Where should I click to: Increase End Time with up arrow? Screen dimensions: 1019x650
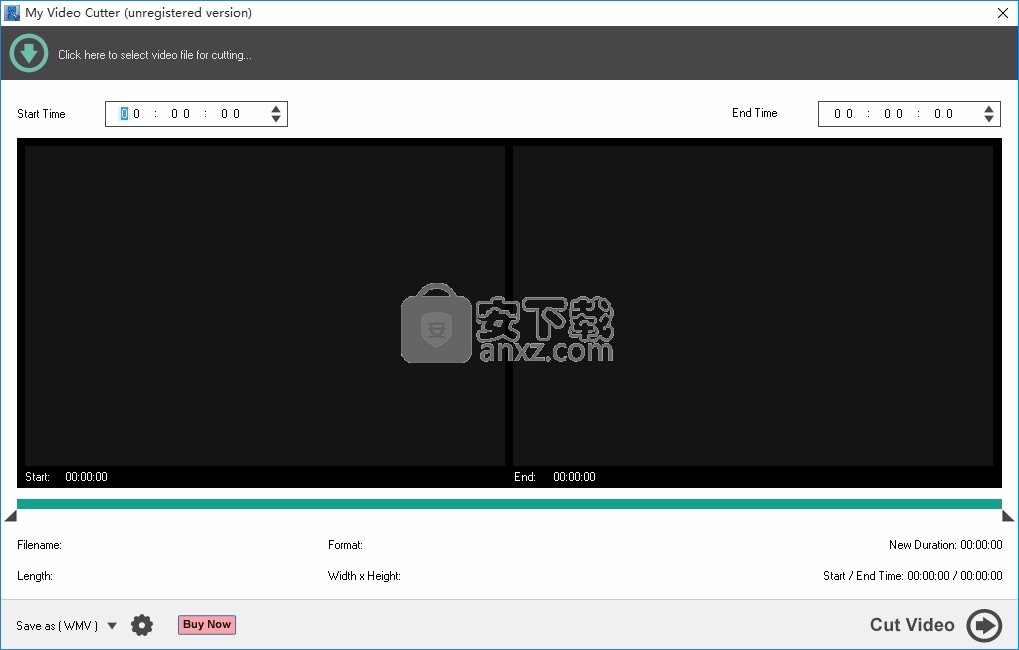tap(989, 109)
